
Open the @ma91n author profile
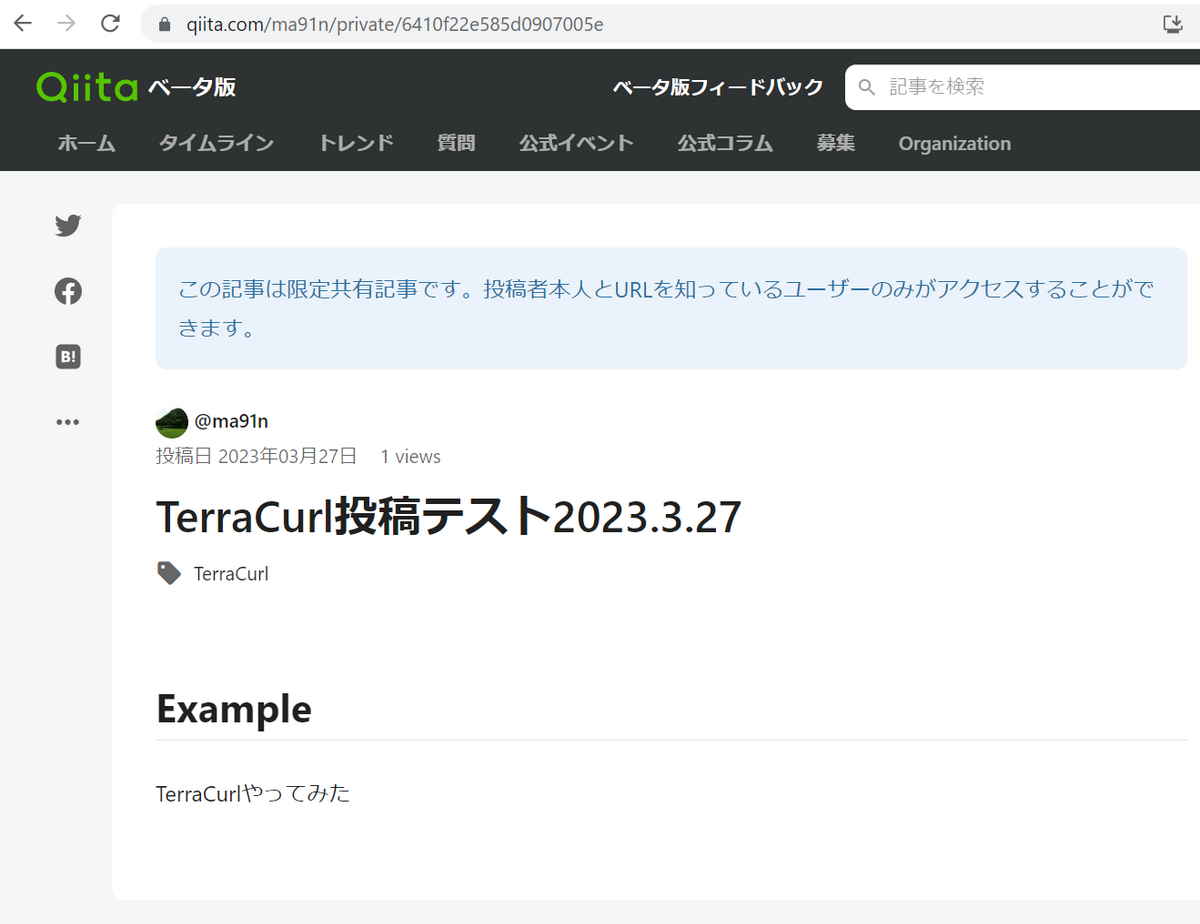(x=231, y=421)
